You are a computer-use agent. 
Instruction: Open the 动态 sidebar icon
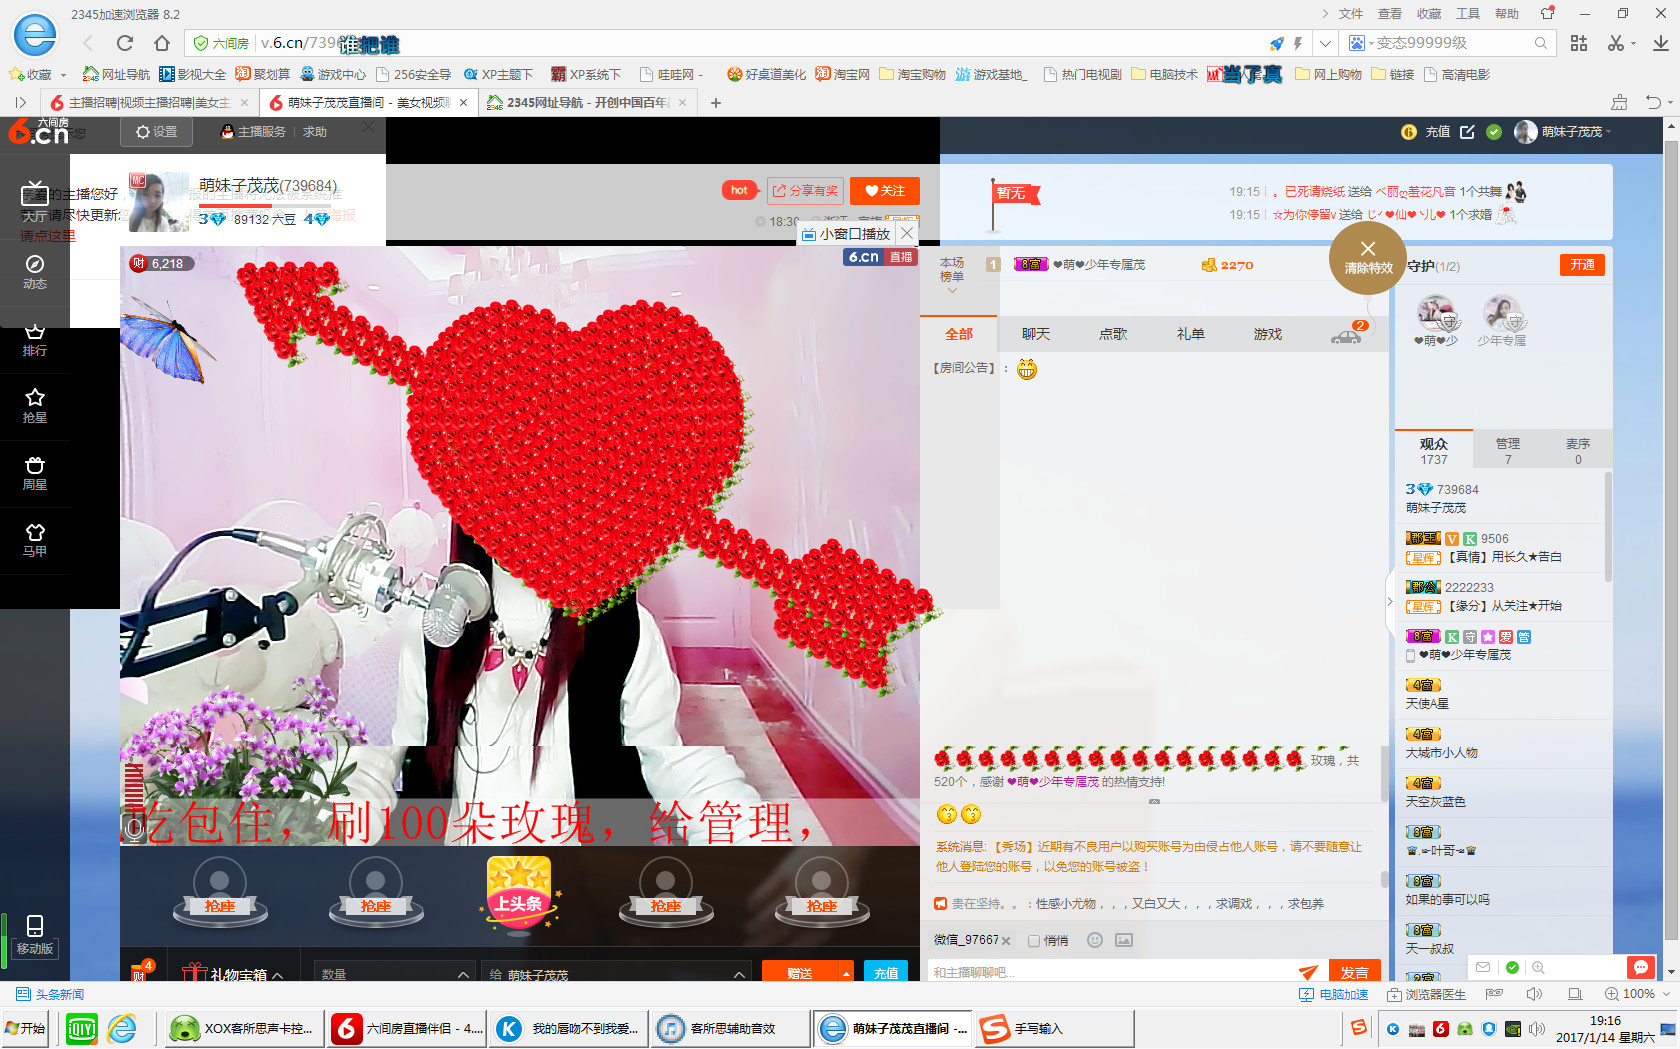click(35, 271)
